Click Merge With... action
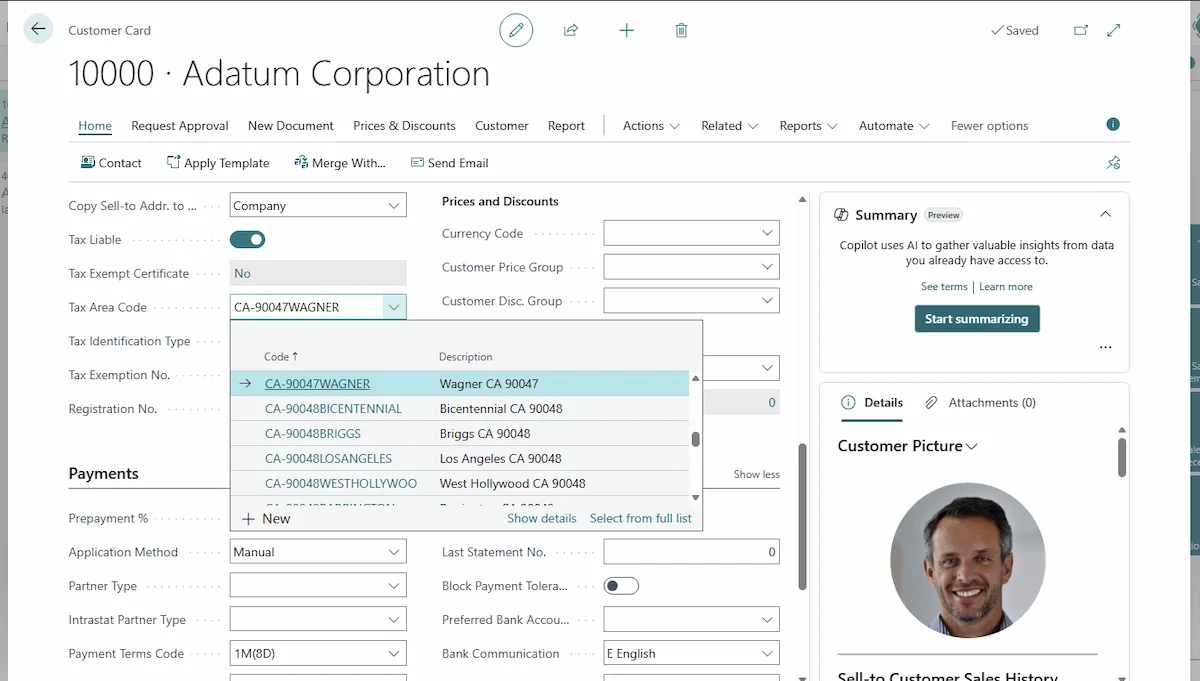The image size is (1200, 681). click(x=340, y=162)
